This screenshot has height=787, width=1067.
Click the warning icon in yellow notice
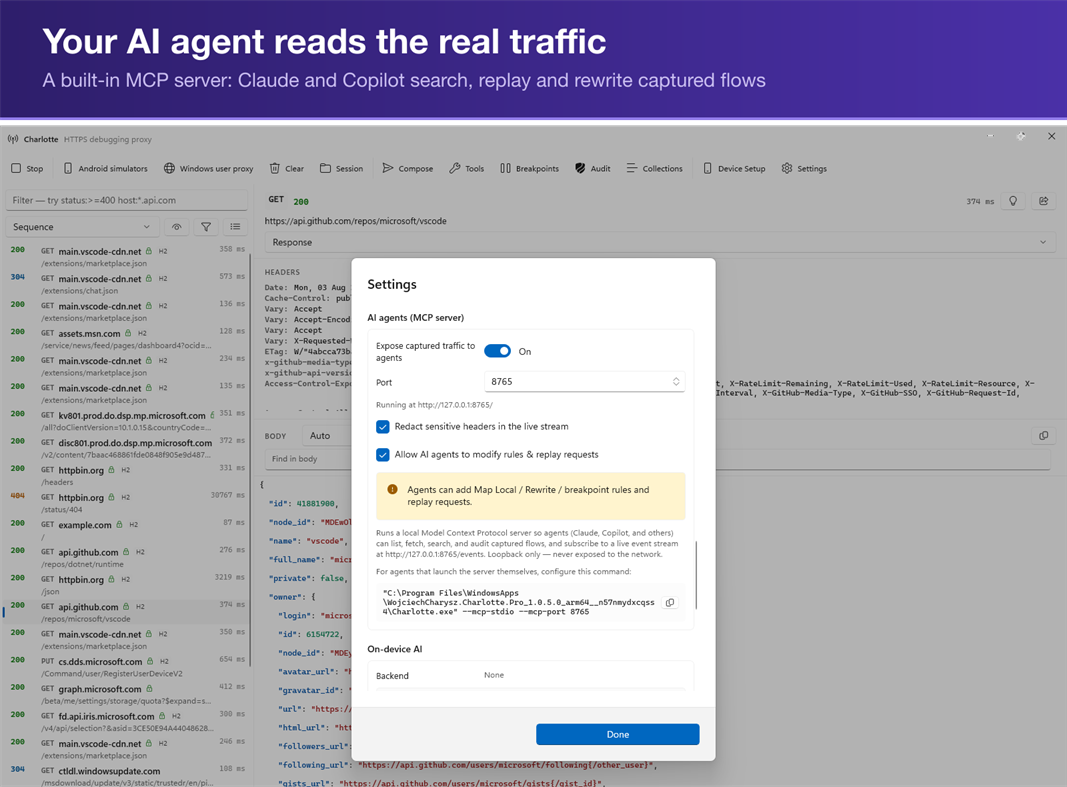pos(392,490)
